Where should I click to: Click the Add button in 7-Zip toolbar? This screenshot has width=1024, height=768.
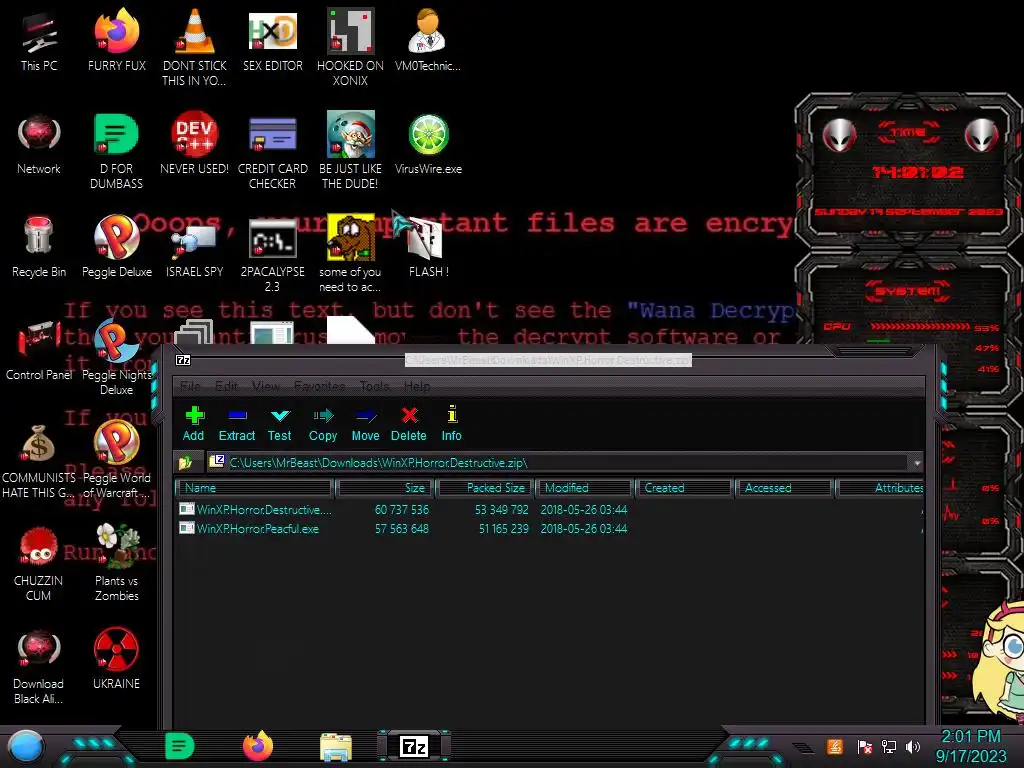point(193,423)
